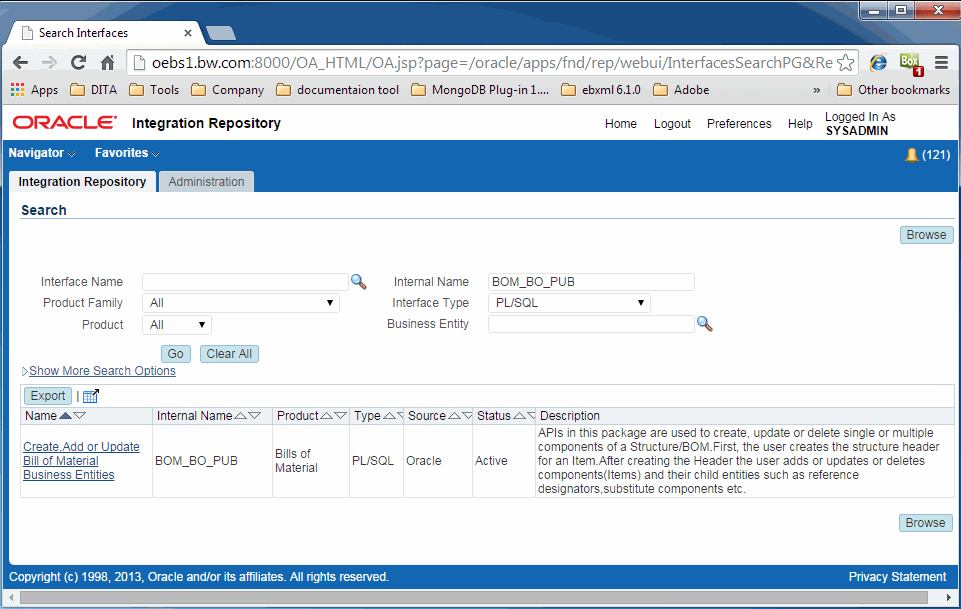
Task: Expand the Navigator menu
Action: click(x=42, y=153)
